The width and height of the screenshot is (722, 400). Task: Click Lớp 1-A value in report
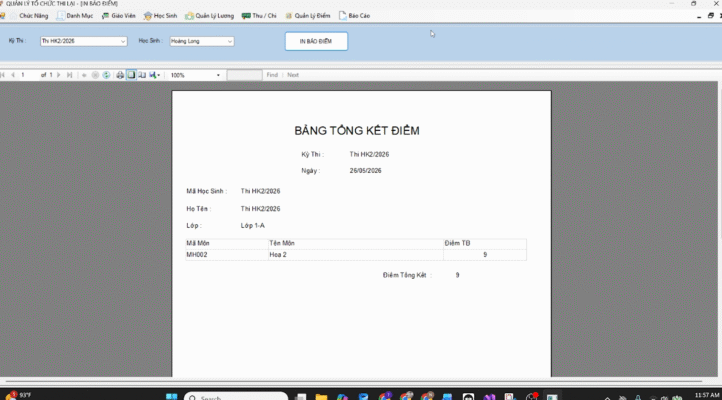[253, 226]
